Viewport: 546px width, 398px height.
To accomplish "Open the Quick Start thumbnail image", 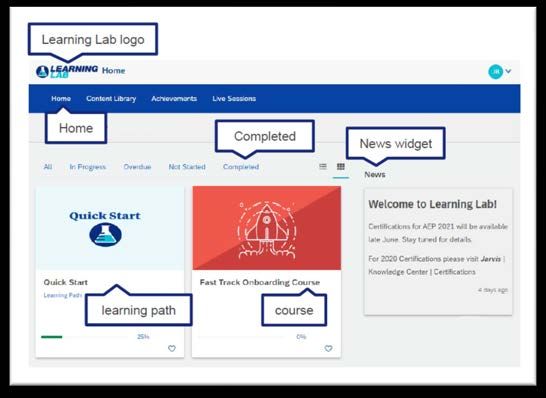I will 110,228.
